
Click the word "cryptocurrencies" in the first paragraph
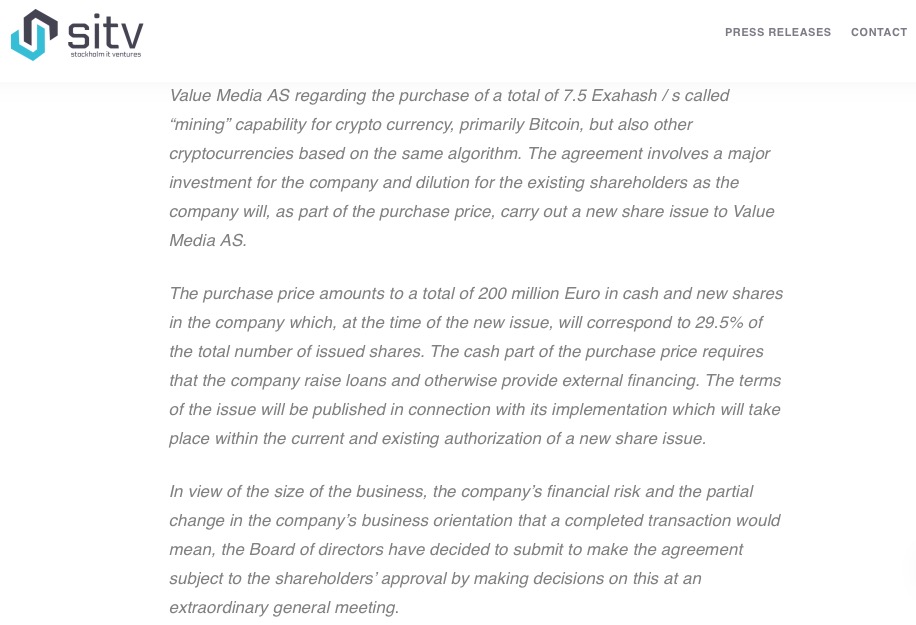231,153
